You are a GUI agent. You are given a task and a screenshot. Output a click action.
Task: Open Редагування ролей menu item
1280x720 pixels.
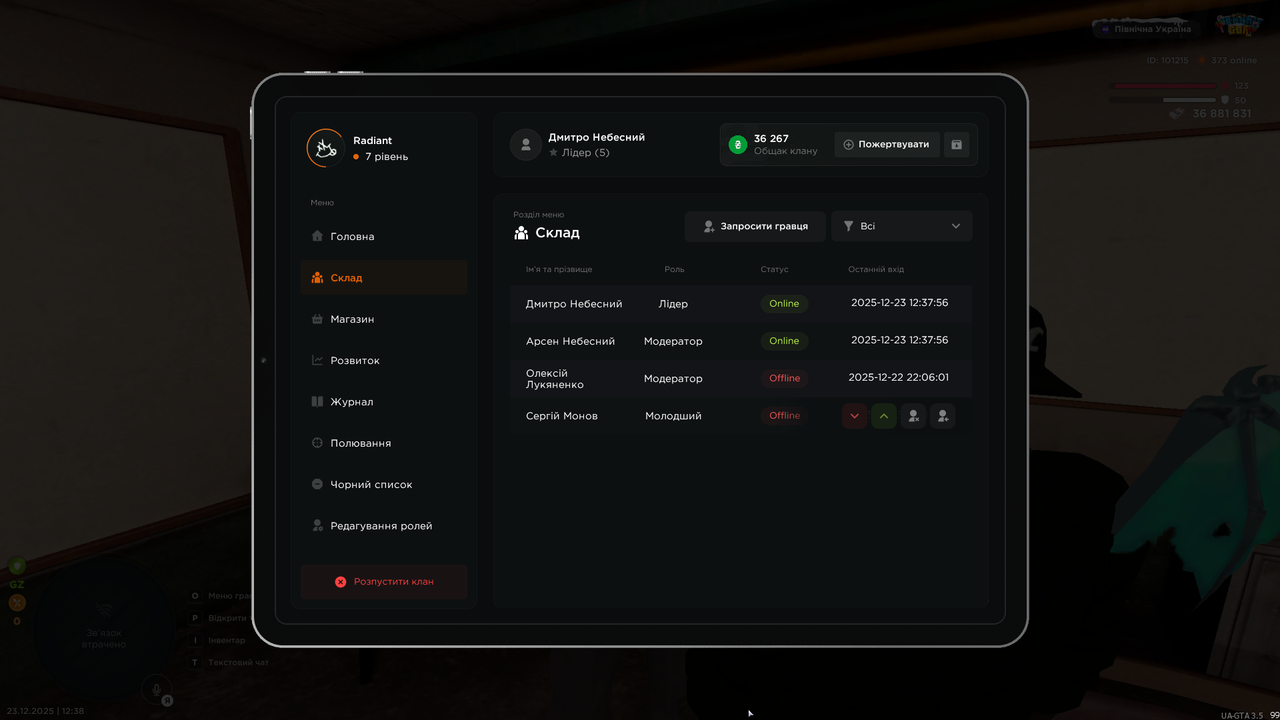(x=384, y=526)
